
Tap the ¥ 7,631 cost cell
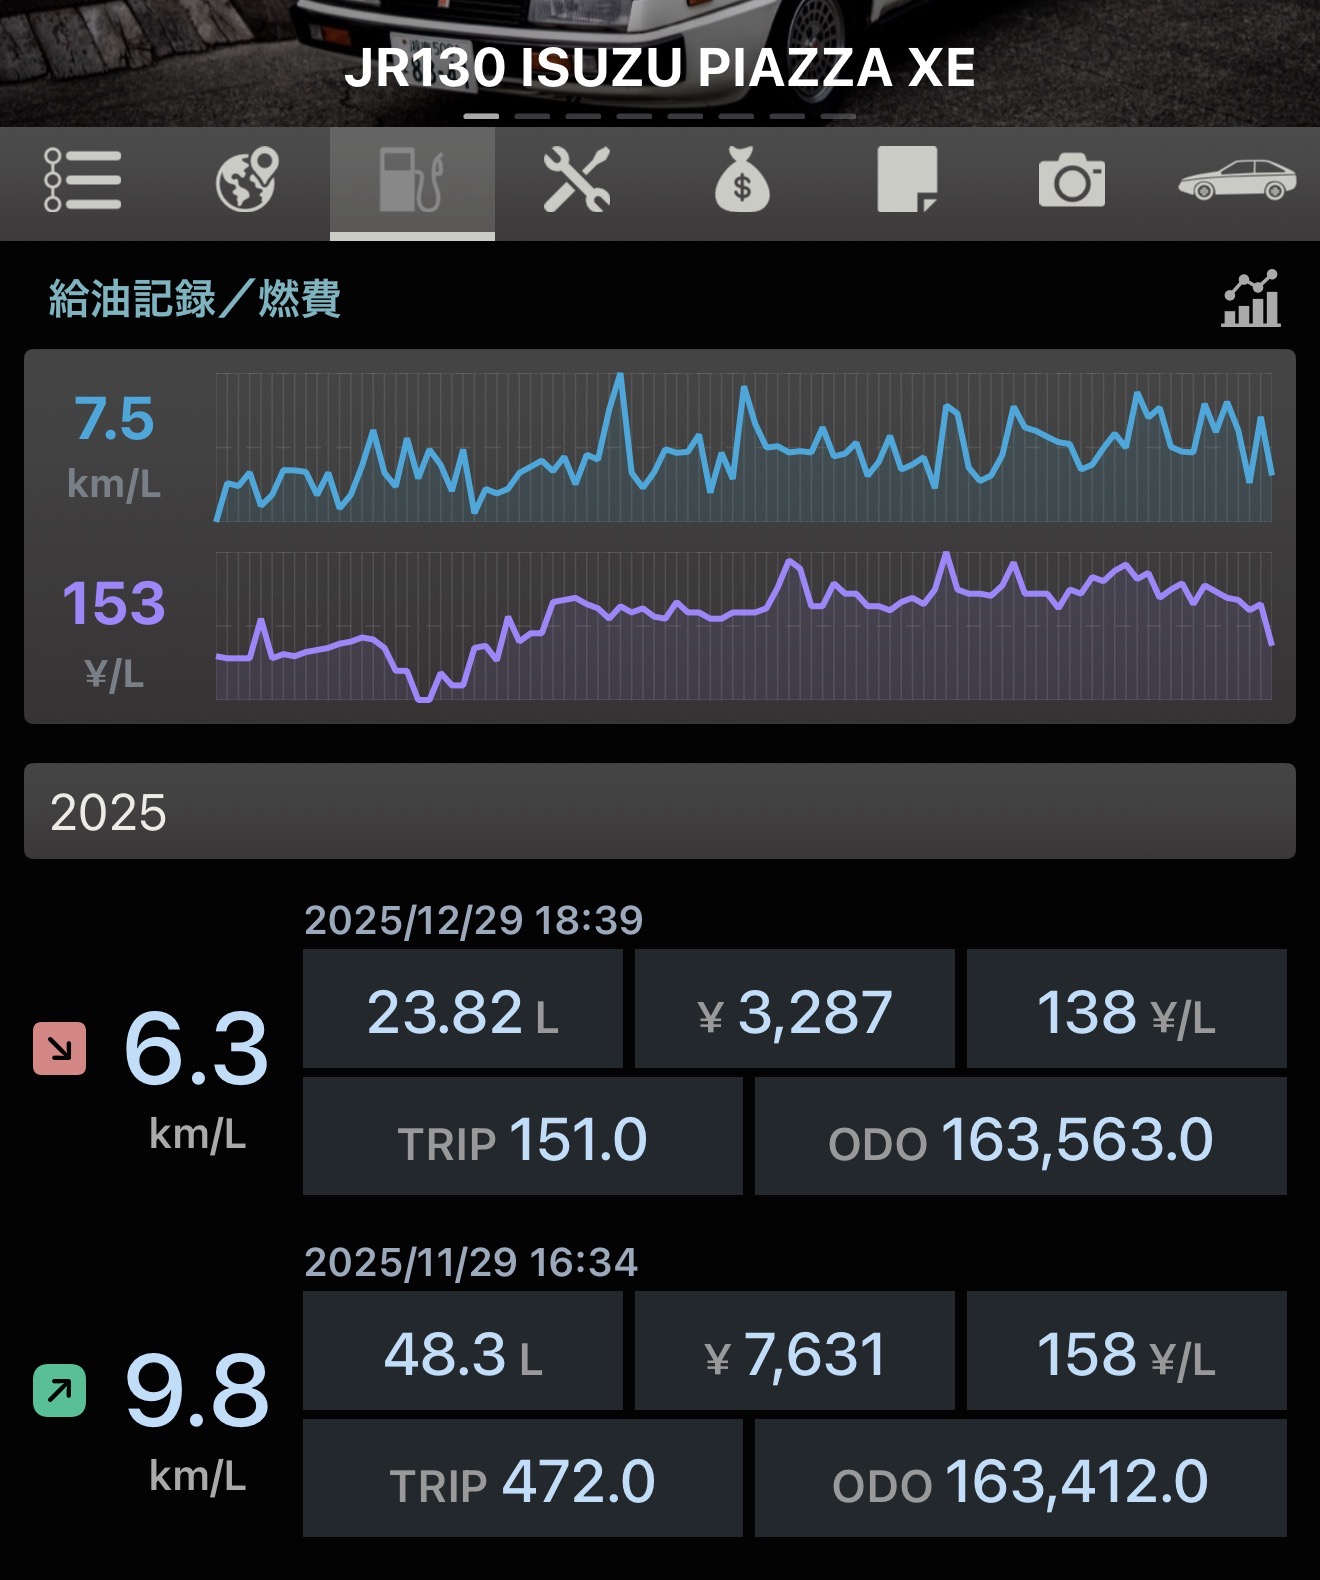(795, 1352)
